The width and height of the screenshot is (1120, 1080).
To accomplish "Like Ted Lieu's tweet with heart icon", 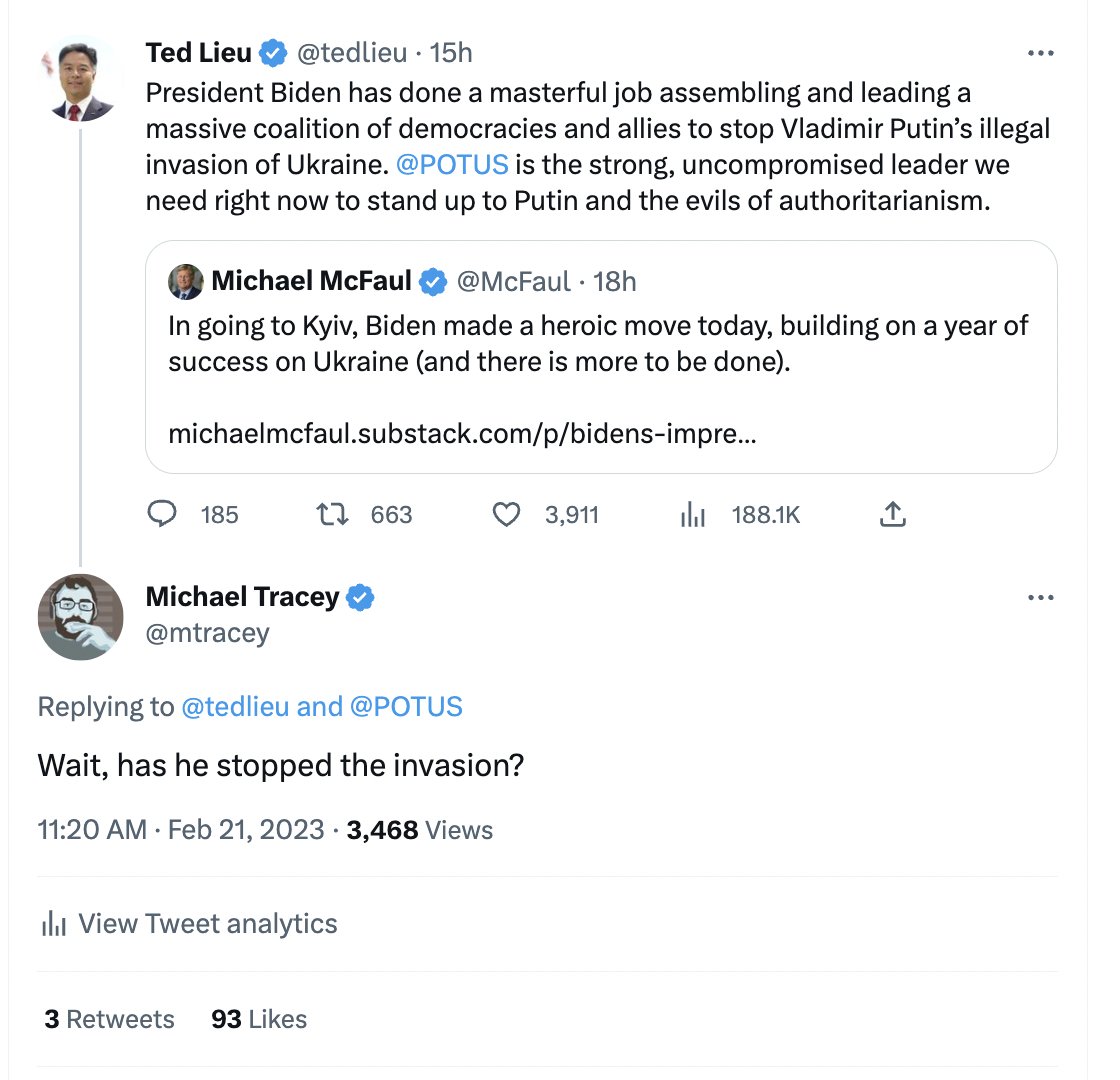I will point(508,514).
